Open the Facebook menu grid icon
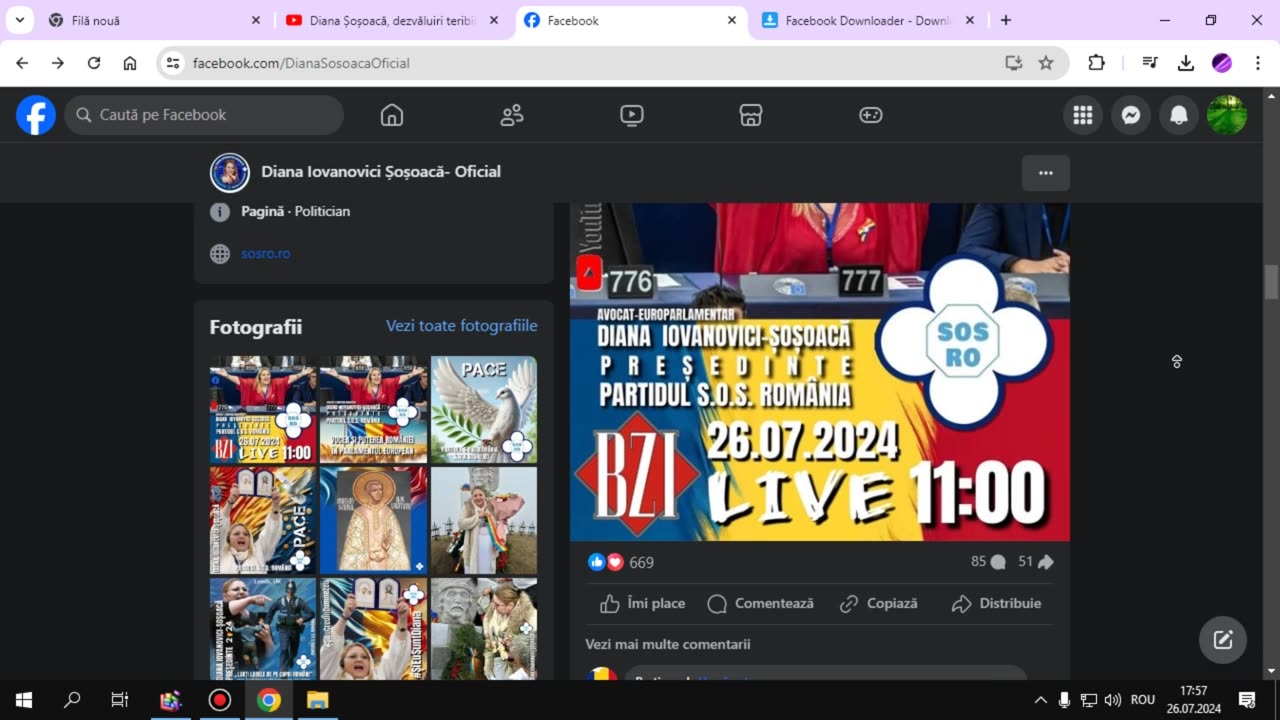This screenshot has width=1280, height=720. coord(1083,115)
